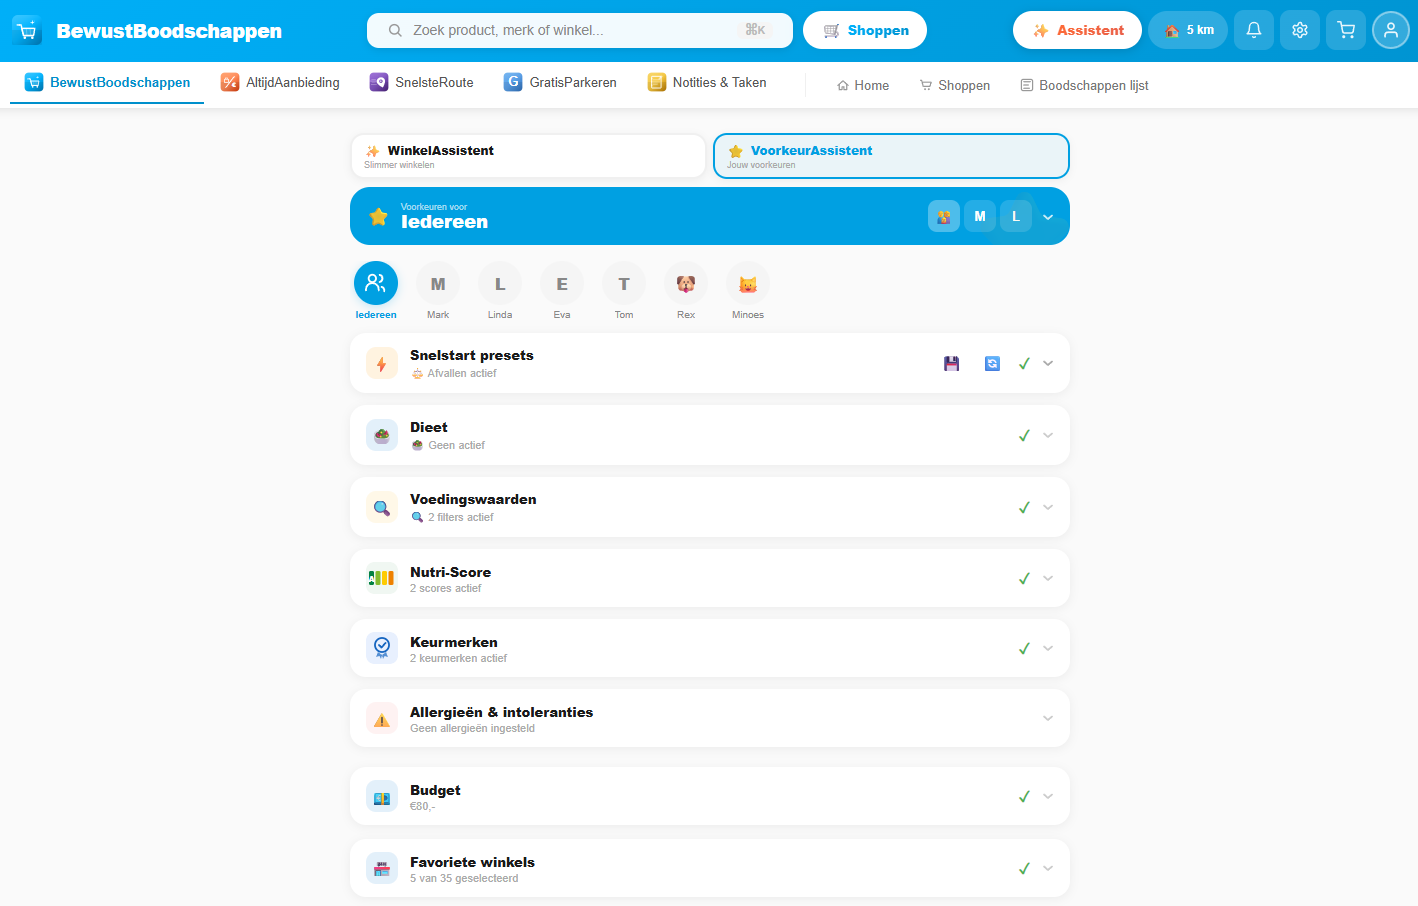Select Minoes the cat avatar
Viewport: 1418px width, 906px height.
point(747,284)
